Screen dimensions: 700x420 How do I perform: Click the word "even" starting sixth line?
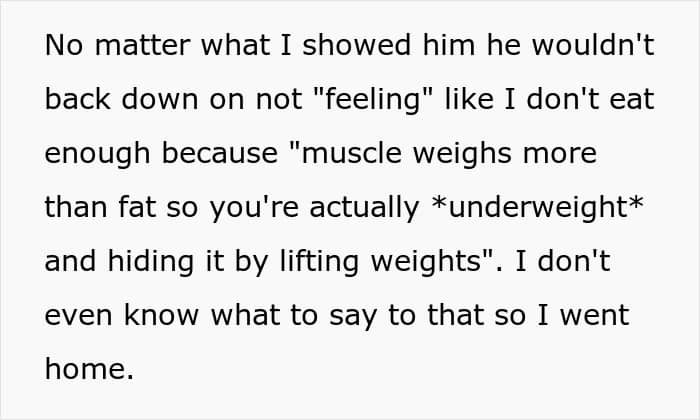point(79,316)
